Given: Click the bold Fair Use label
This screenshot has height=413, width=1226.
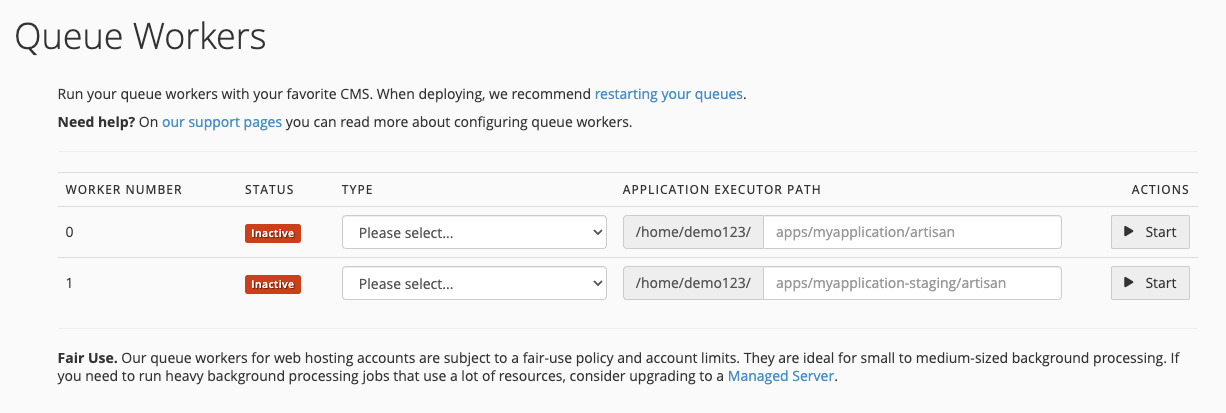Looking at the screenshot, I should [x=87, y=357].
